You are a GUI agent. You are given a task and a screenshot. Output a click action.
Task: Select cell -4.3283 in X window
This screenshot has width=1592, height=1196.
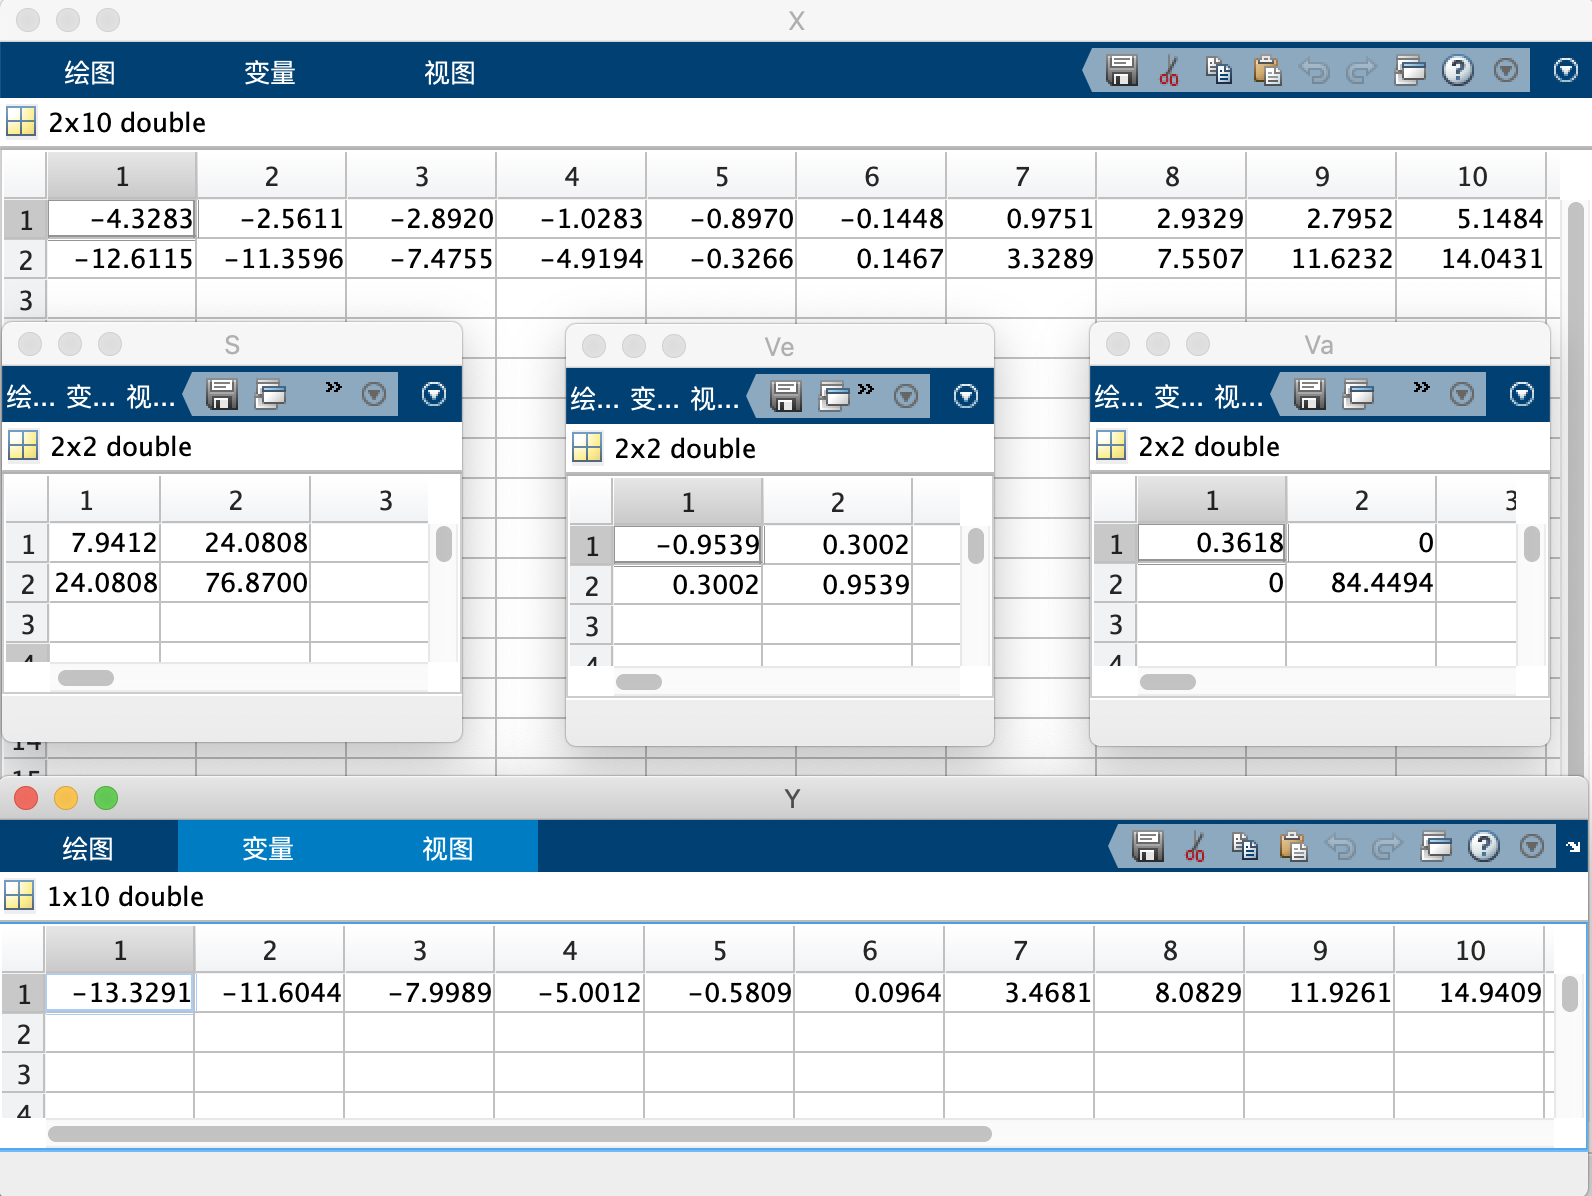(x=121, y=219)
